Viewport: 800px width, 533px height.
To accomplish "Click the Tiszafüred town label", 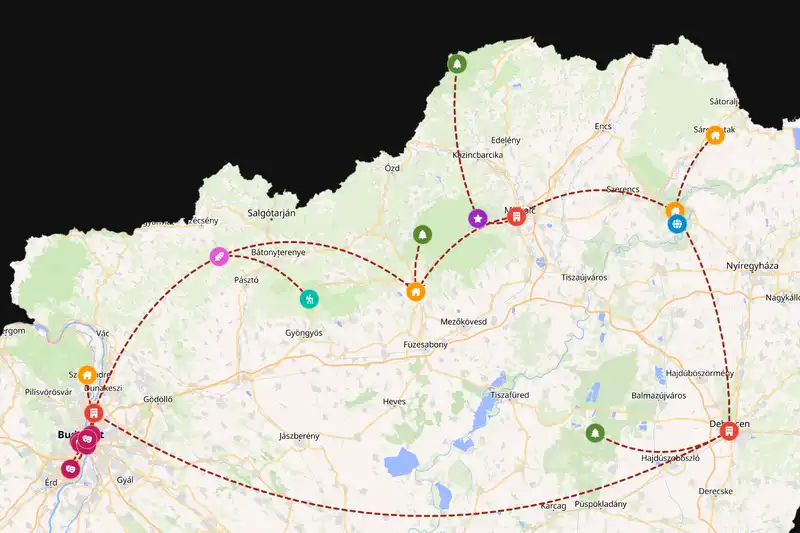I will click(x=510, y=395).
